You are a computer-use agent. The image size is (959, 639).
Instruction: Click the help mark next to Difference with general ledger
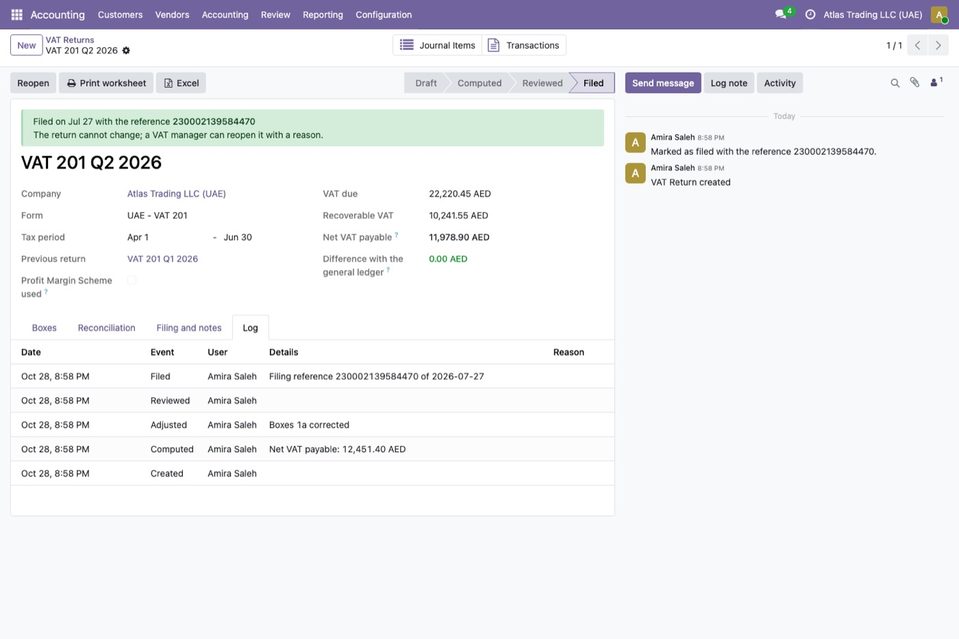pos(388,270)
